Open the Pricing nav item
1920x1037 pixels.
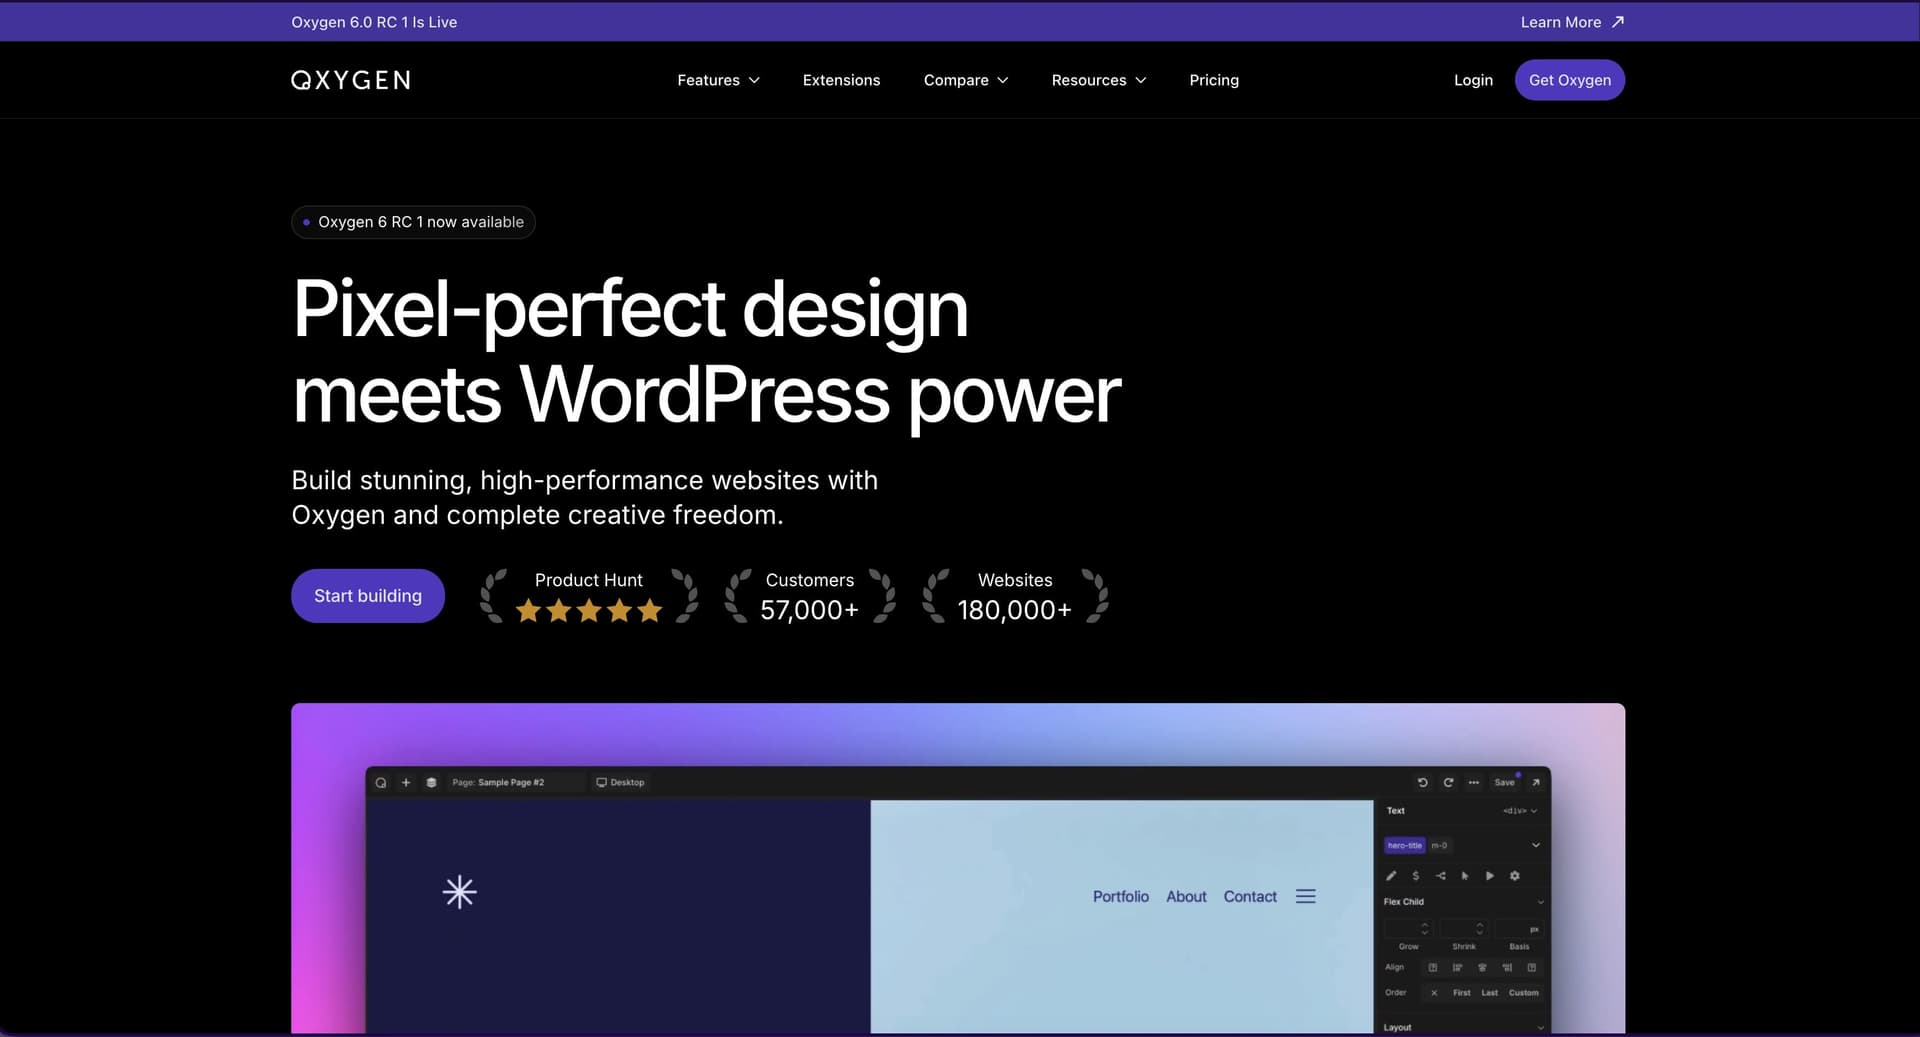click(1214, 80)
